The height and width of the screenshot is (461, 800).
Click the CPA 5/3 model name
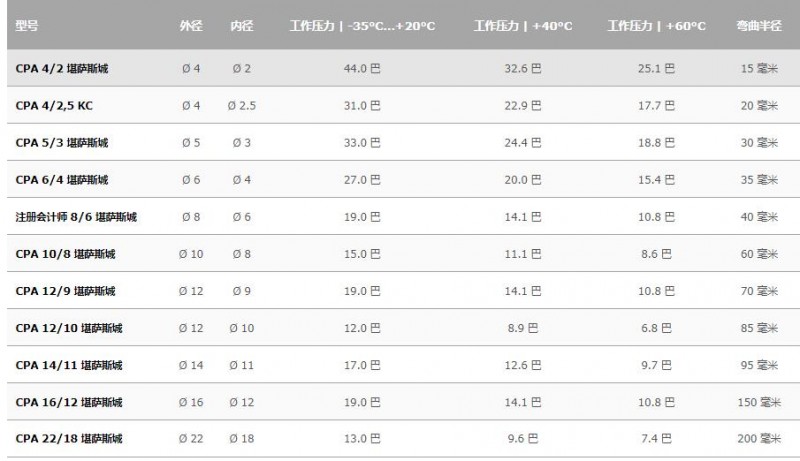(x=62, y=143)
